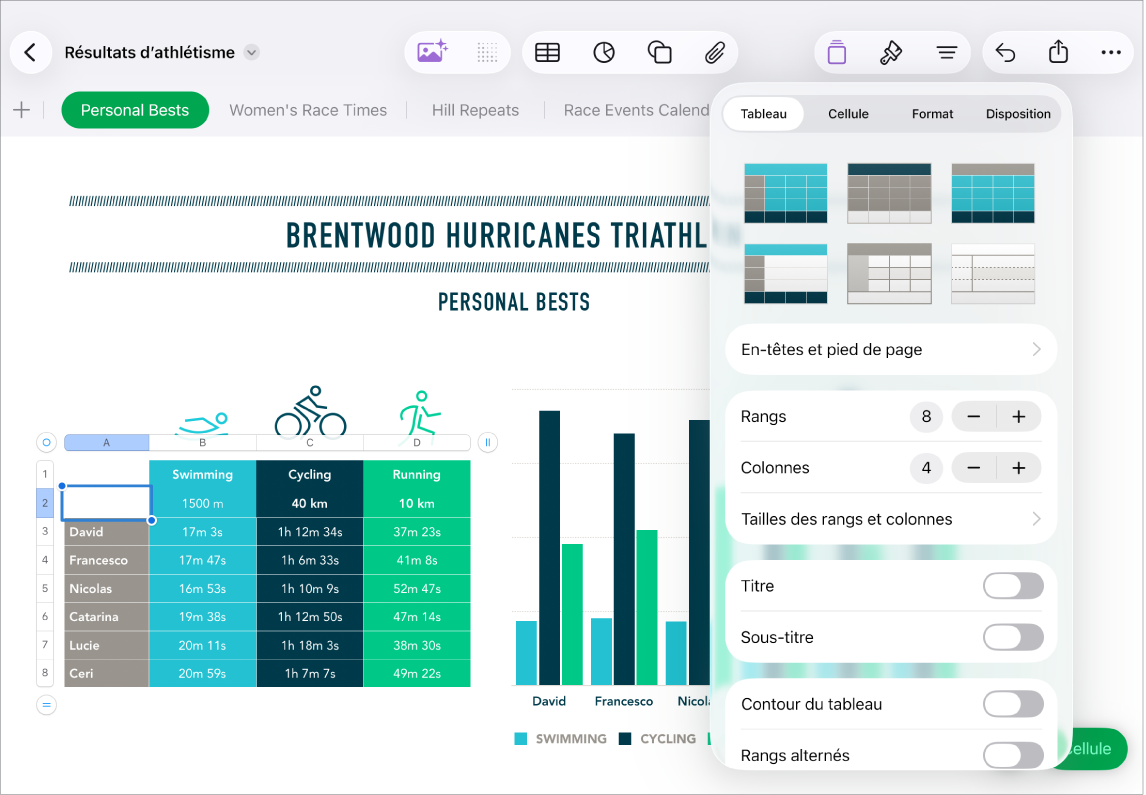Activate Rangs alternés

point(1013,755)
